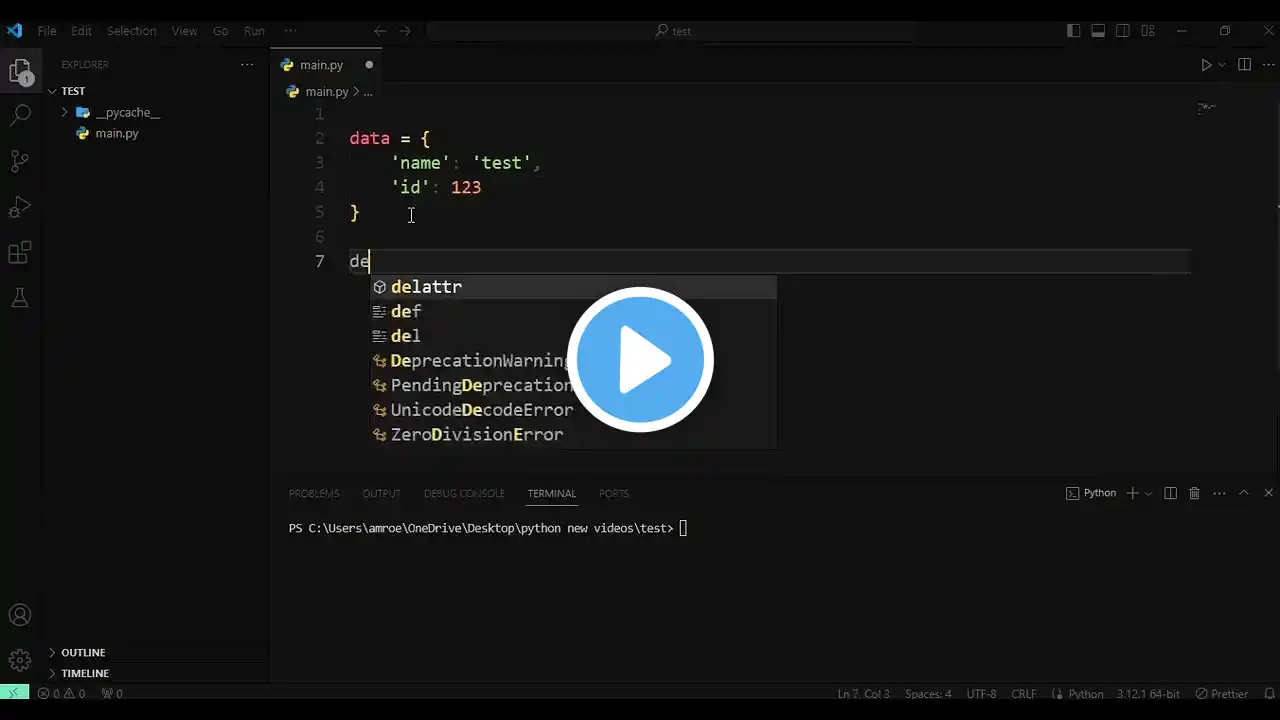Viewport: 1280px width, 720px height.
Task: Click the unsaved dot on main.py tab
Action: click(368, 65)
